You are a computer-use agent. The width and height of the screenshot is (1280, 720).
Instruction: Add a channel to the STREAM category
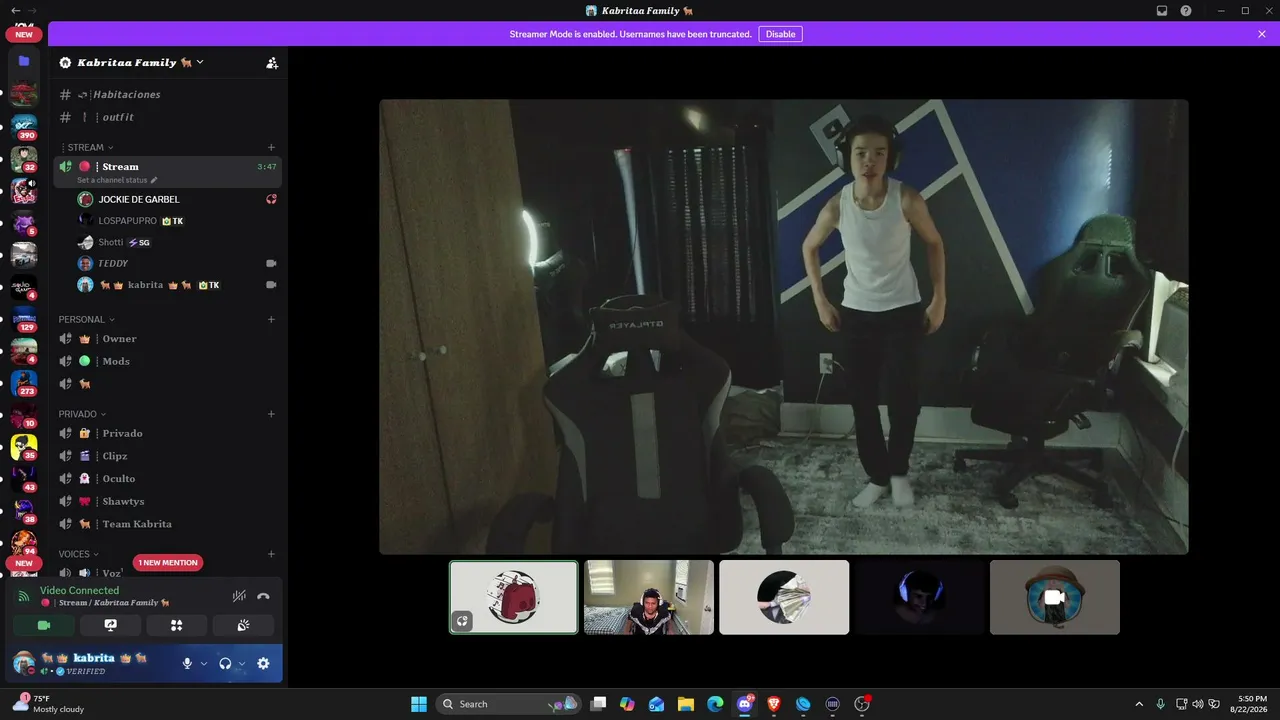click(271, 147)
